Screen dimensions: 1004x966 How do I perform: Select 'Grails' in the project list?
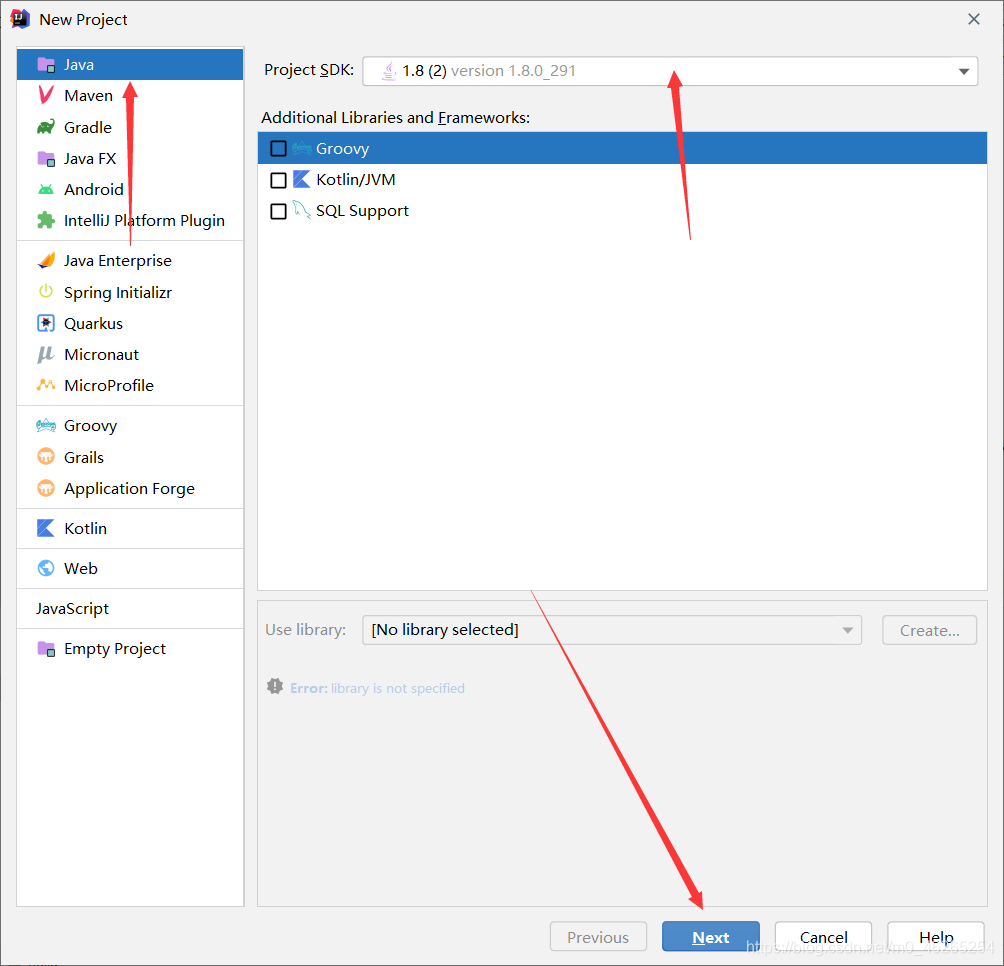(x=130, y=457)
